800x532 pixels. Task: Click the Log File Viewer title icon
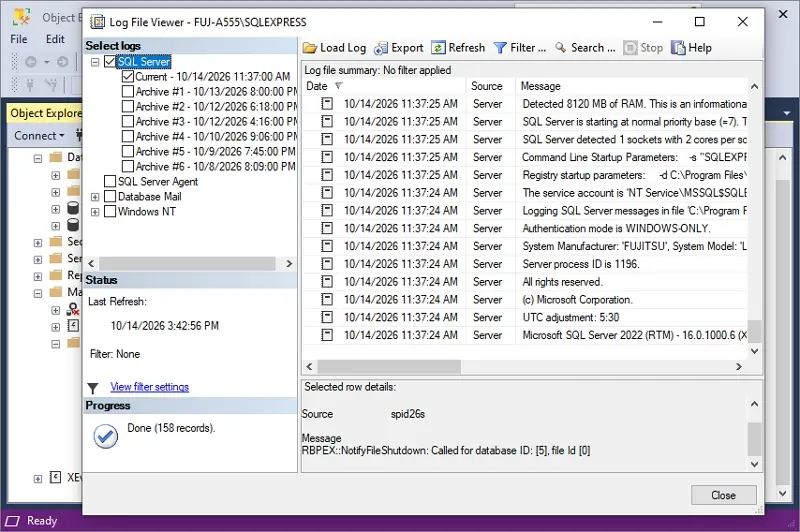click(97, 22)
